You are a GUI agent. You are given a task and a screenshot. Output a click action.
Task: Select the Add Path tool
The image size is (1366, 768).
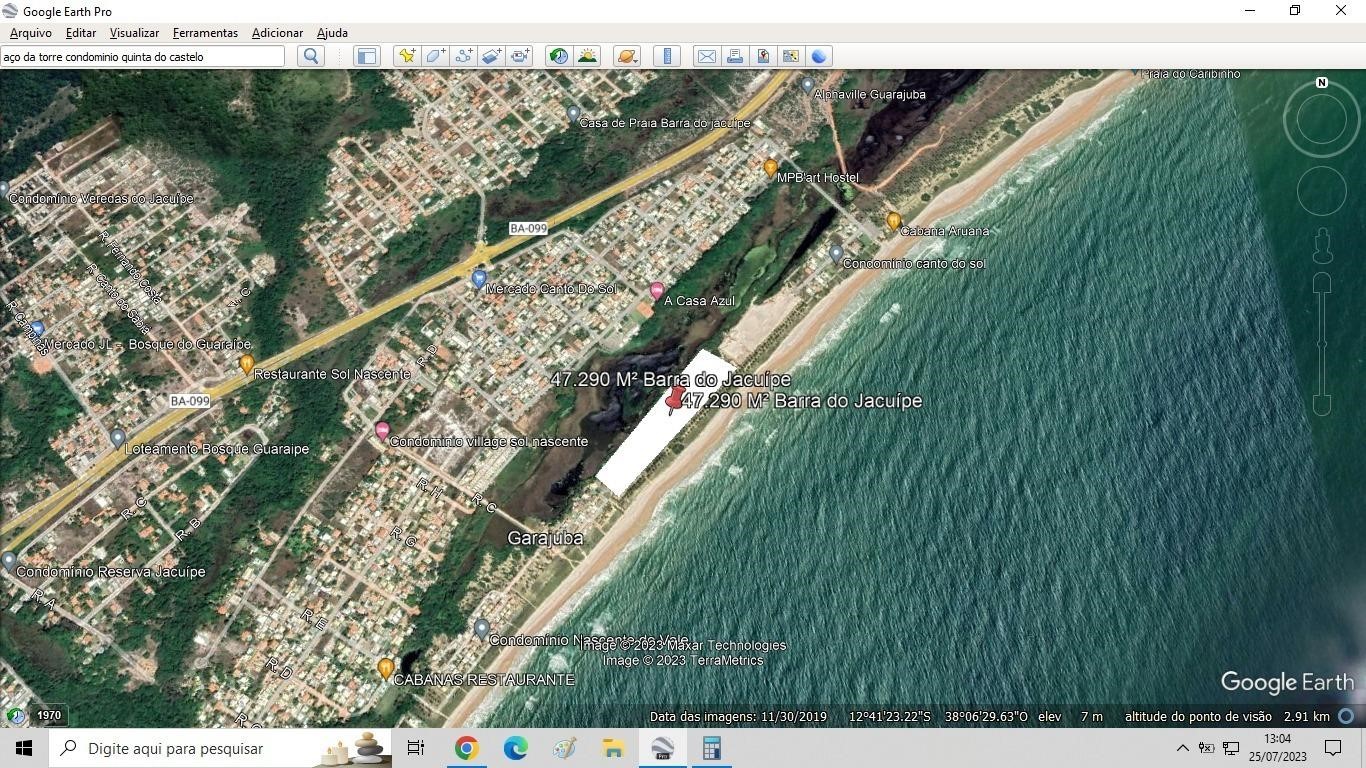[462, 56]
